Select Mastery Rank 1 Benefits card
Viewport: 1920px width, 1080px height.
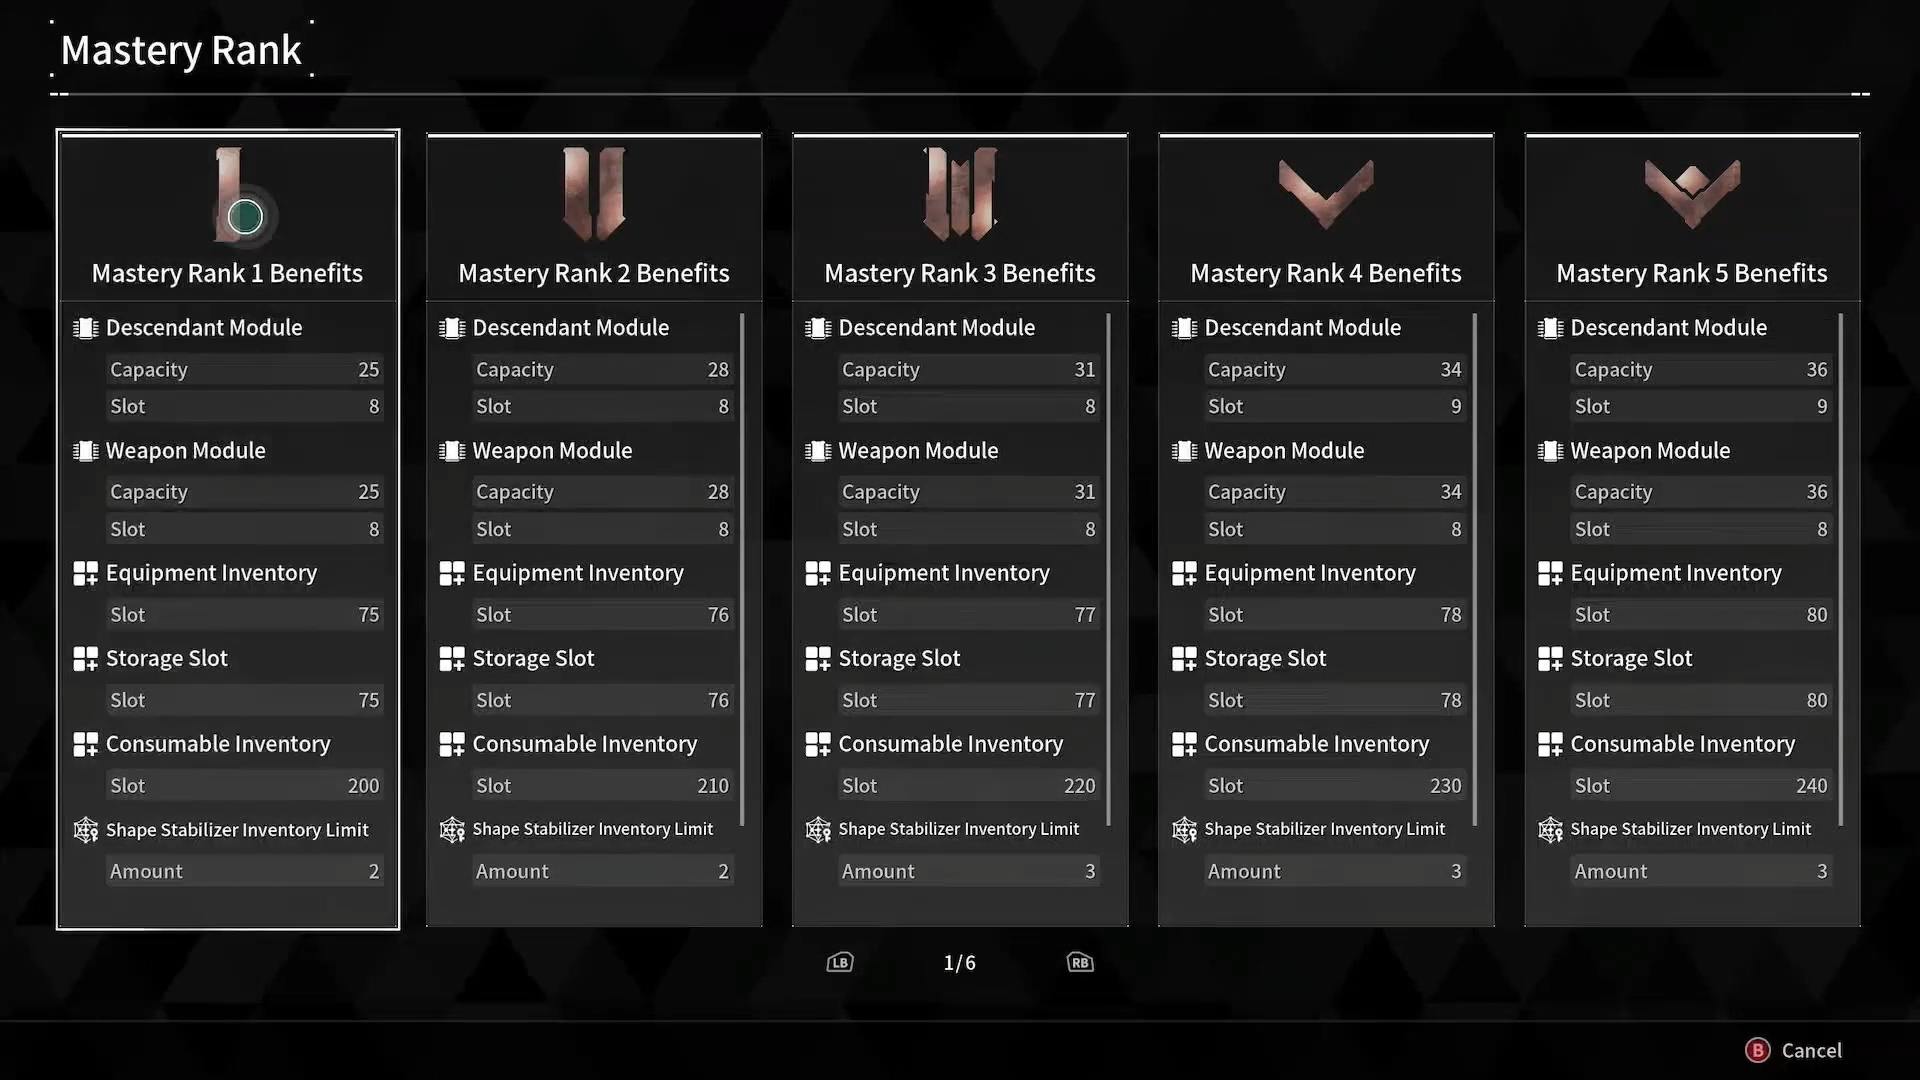(227, 527)
